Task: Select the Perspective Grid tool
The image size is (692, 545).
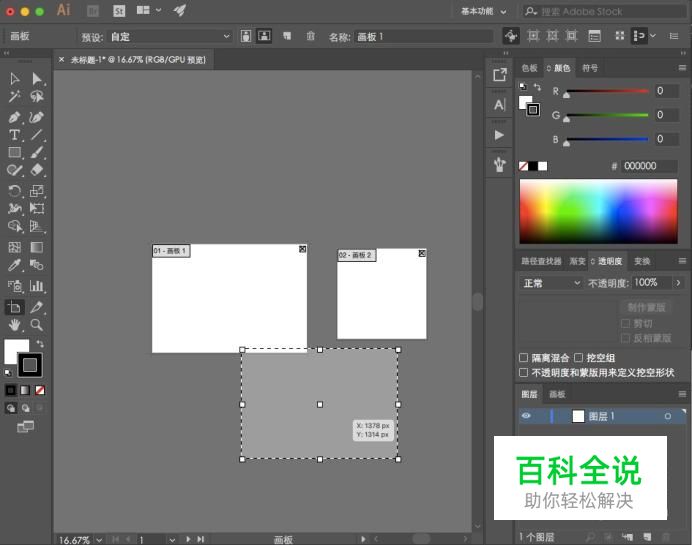Action: coord(37,226)
